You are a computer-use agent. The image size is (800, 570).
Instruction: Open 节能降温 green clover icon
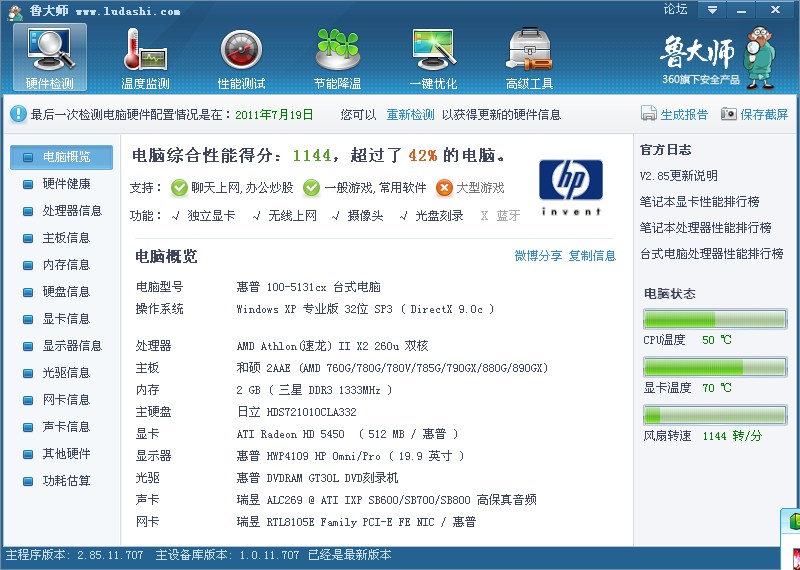click(x=337, y=50)
